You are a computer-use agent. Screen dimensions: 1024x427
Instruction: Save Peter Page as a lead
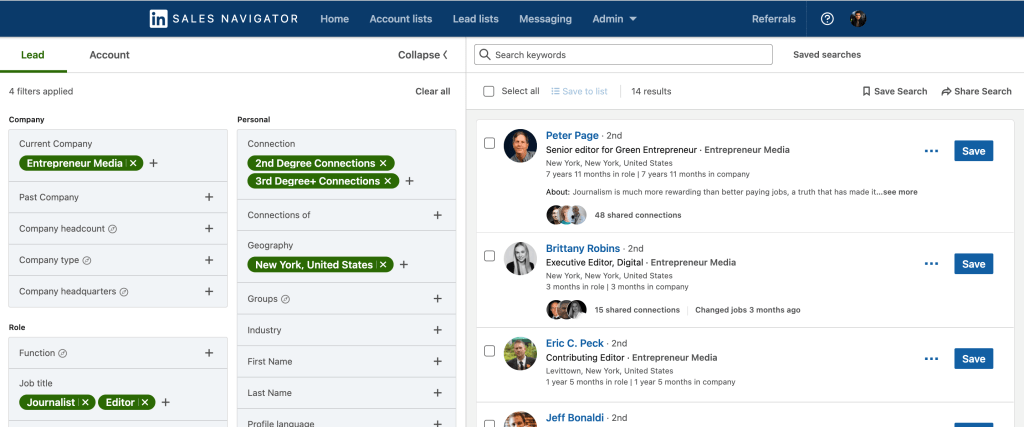click(x=973, y=151)
